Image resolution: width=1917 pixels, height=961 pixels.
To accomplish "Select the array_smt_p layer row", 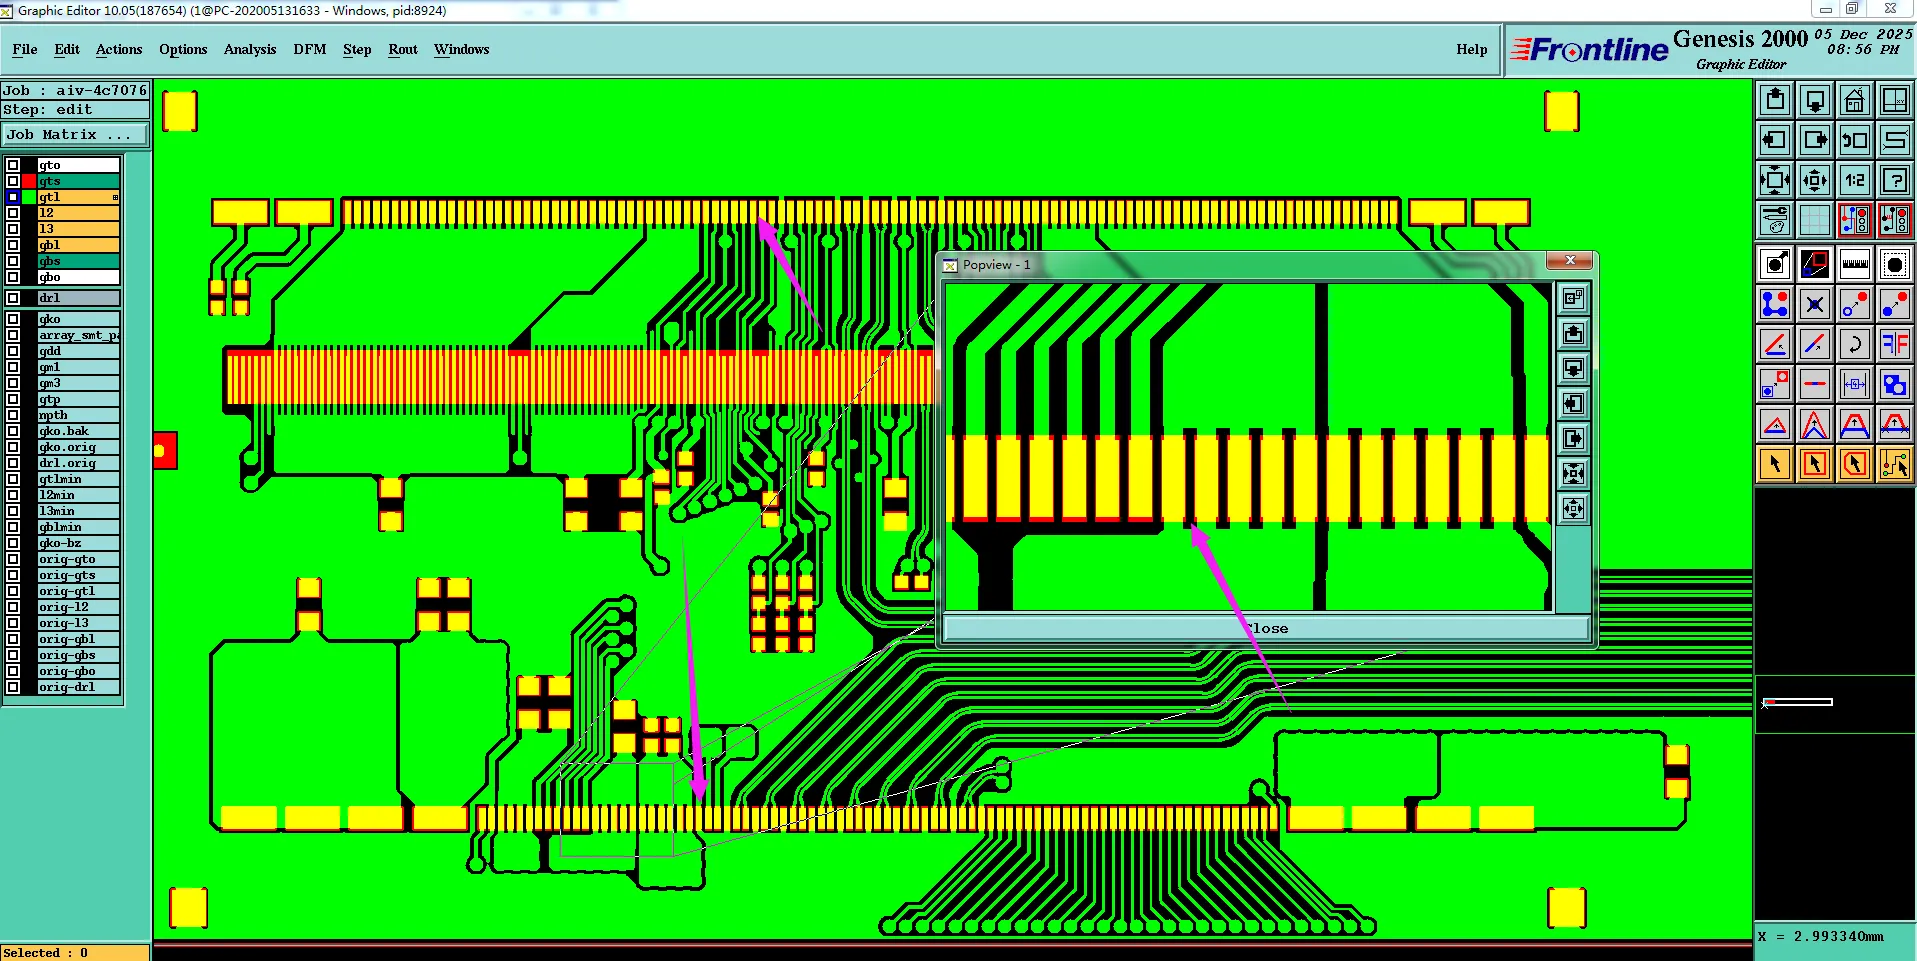I will click(78, 335).
